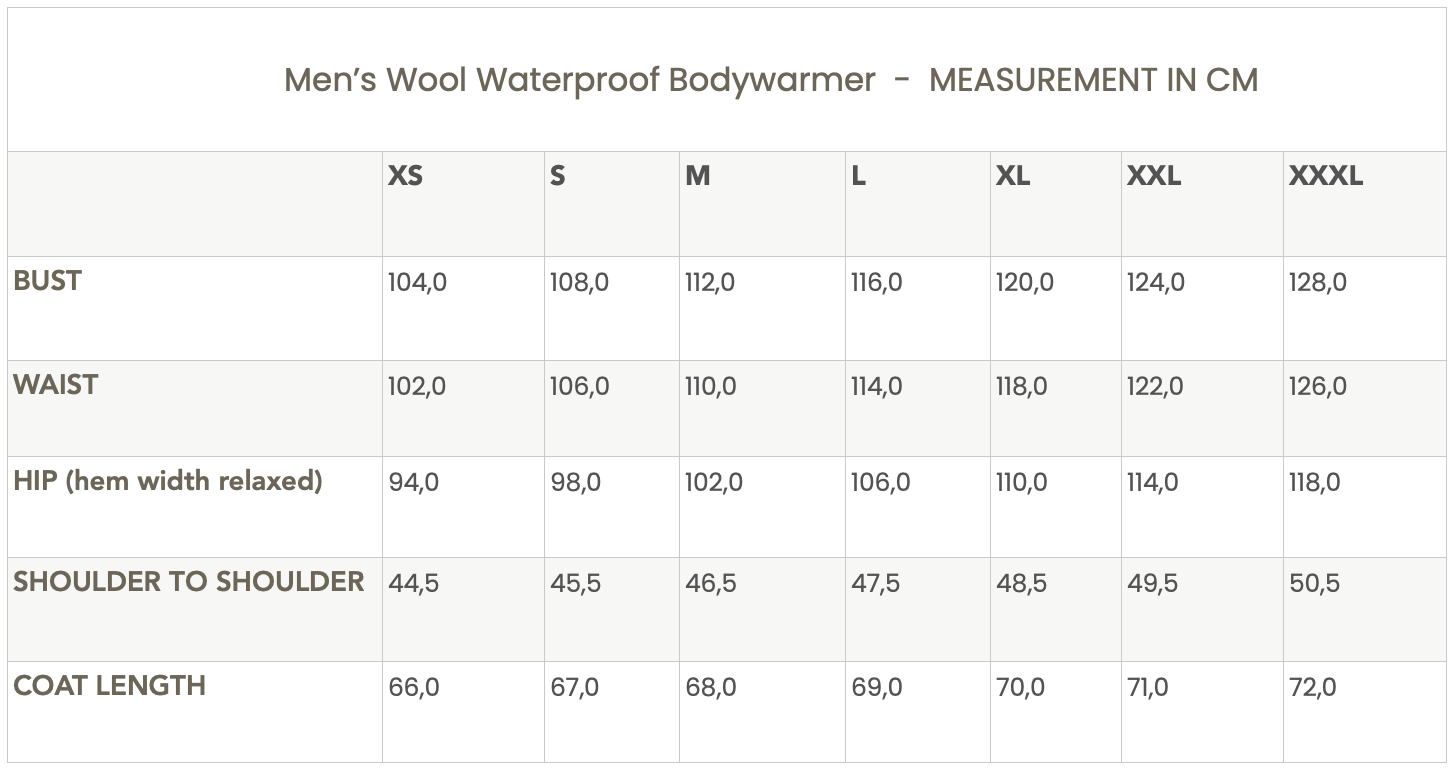The image size is (1454, 770).
Task: Click bust measurement 104,0 for XS
Action: 417,283
